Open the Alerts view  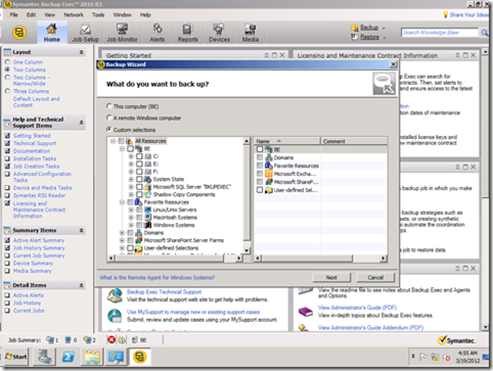[157, 33]
